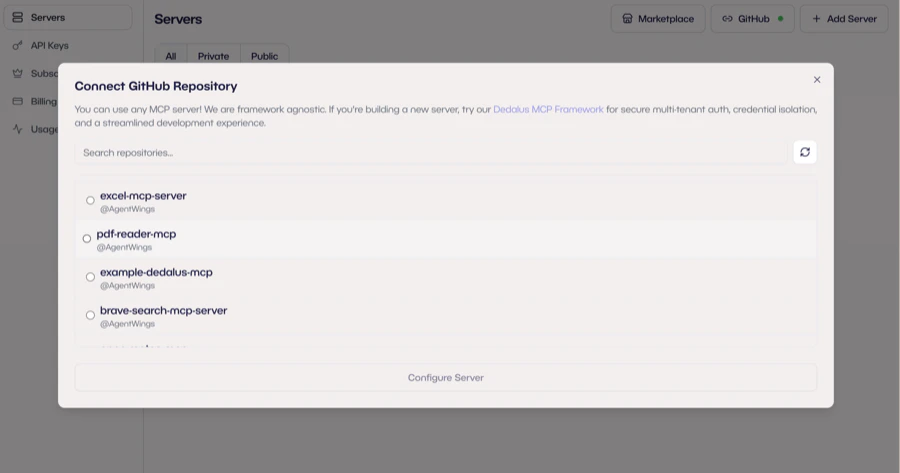Click the Servers sidebar icon
This screenshot has height=473, width=900.
click(18, 18)
